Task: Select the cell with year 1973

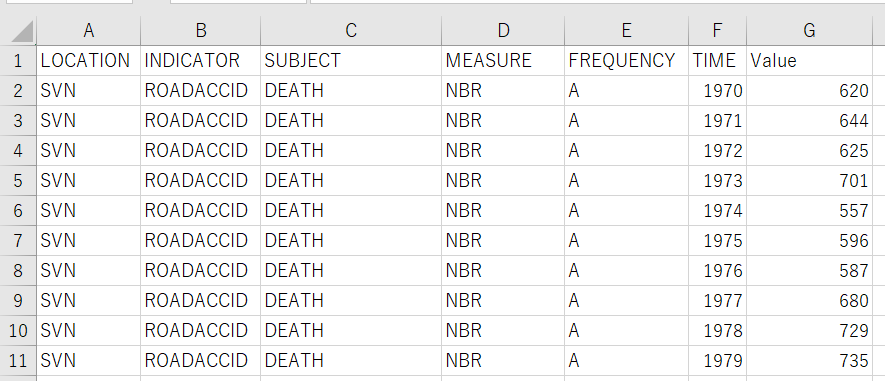Action: (x=717, y=181)
